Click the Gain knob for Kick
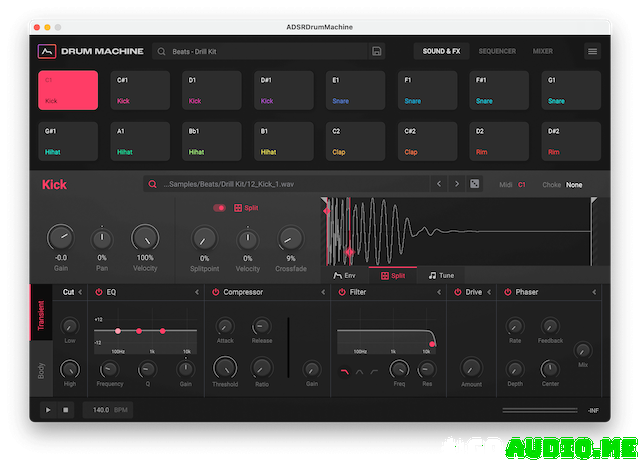This screenshot has height=461, width=640. [60, 237]
